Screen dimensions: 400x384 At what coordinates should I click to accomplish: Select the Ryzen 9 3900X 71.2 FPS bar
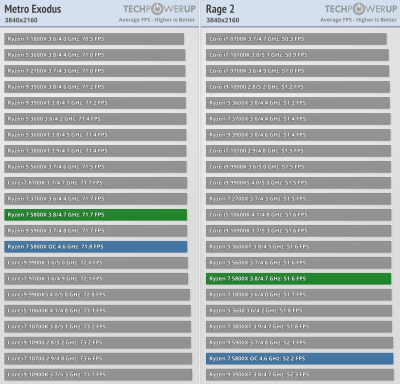[95, 87]
